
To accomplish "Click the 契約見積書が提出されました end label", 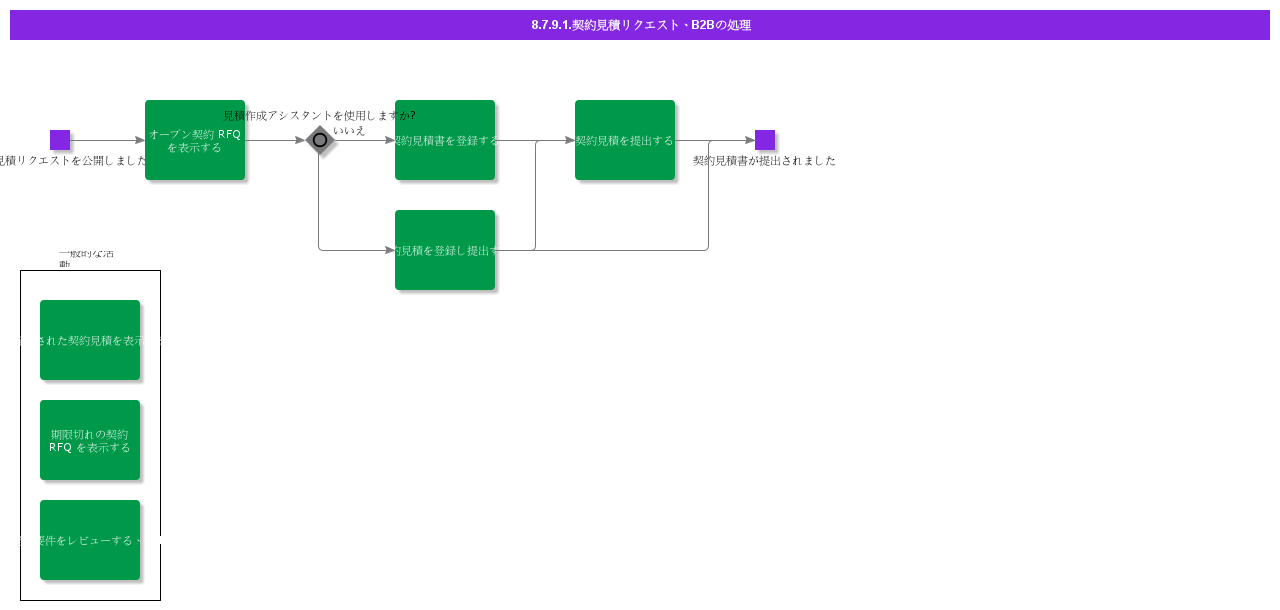I will 764,160.
